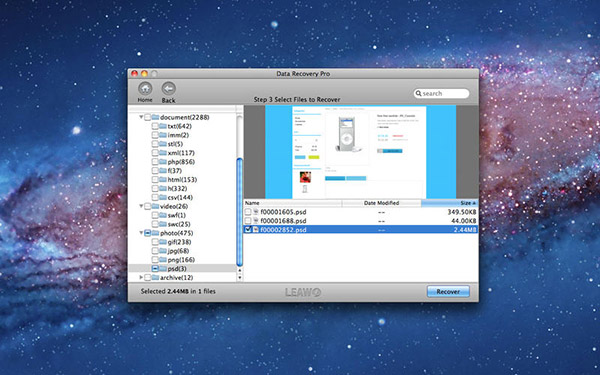Click the 349.50KB size value

click(461, 212)
